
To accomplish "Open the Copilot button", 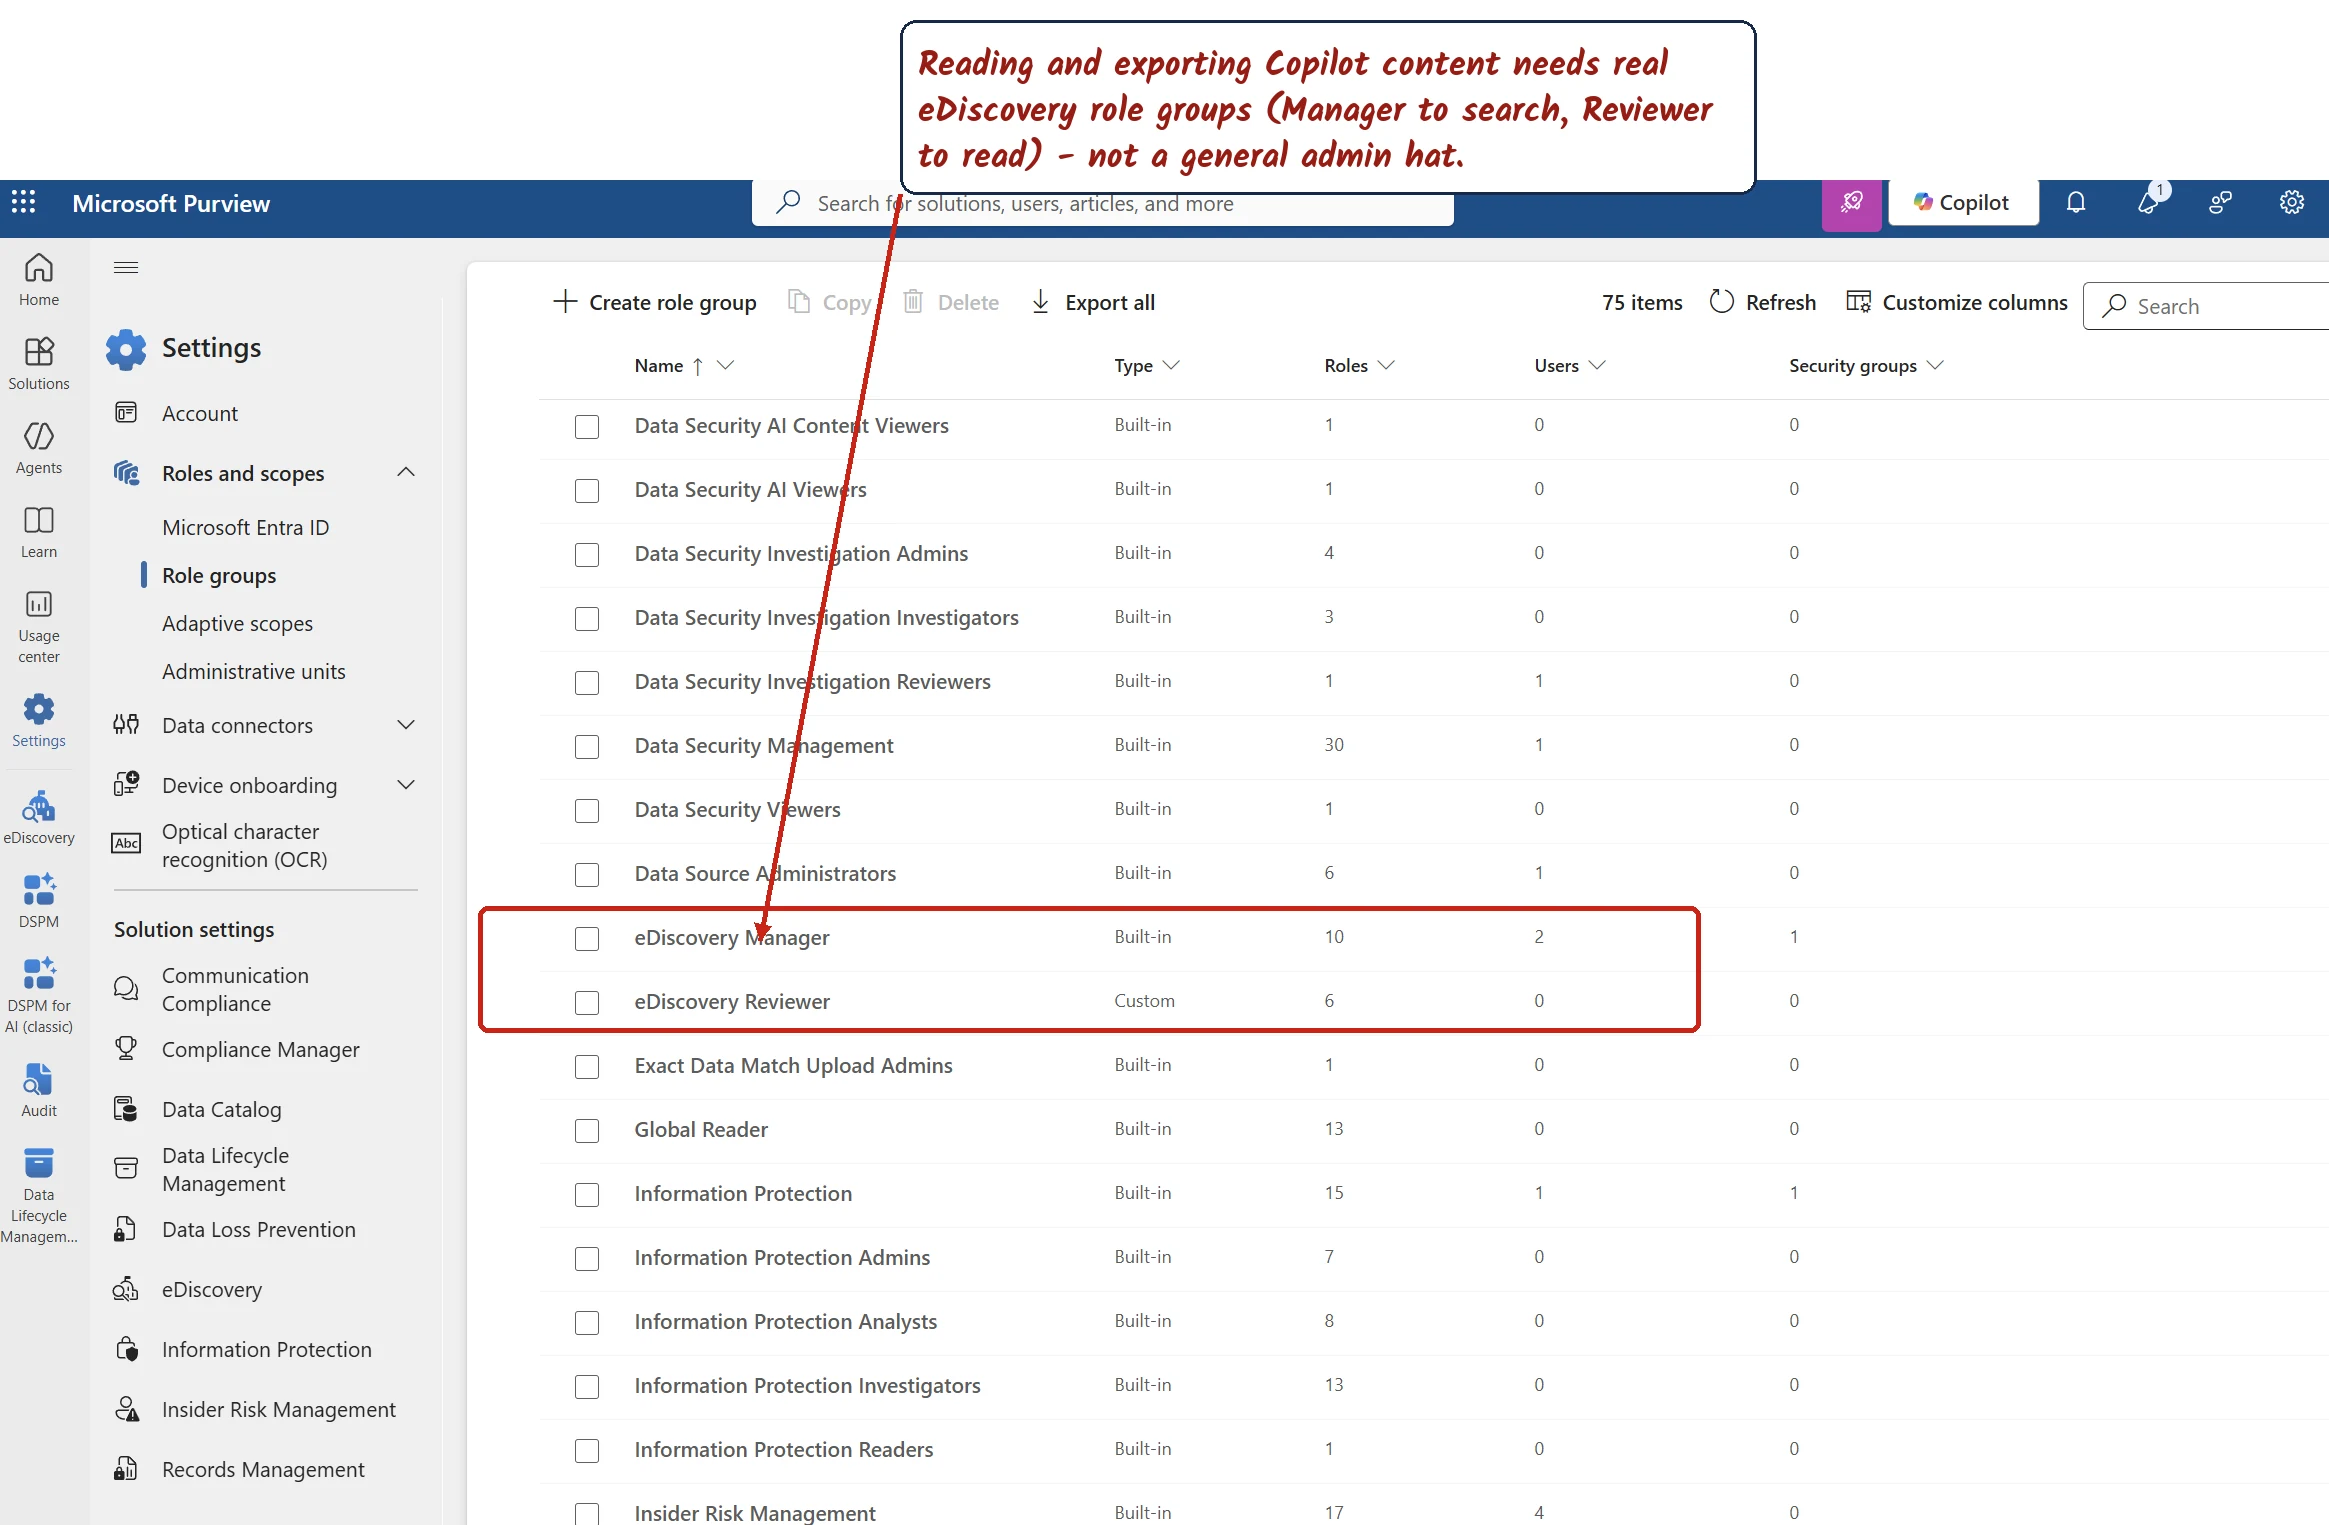I will (1963, 203).
